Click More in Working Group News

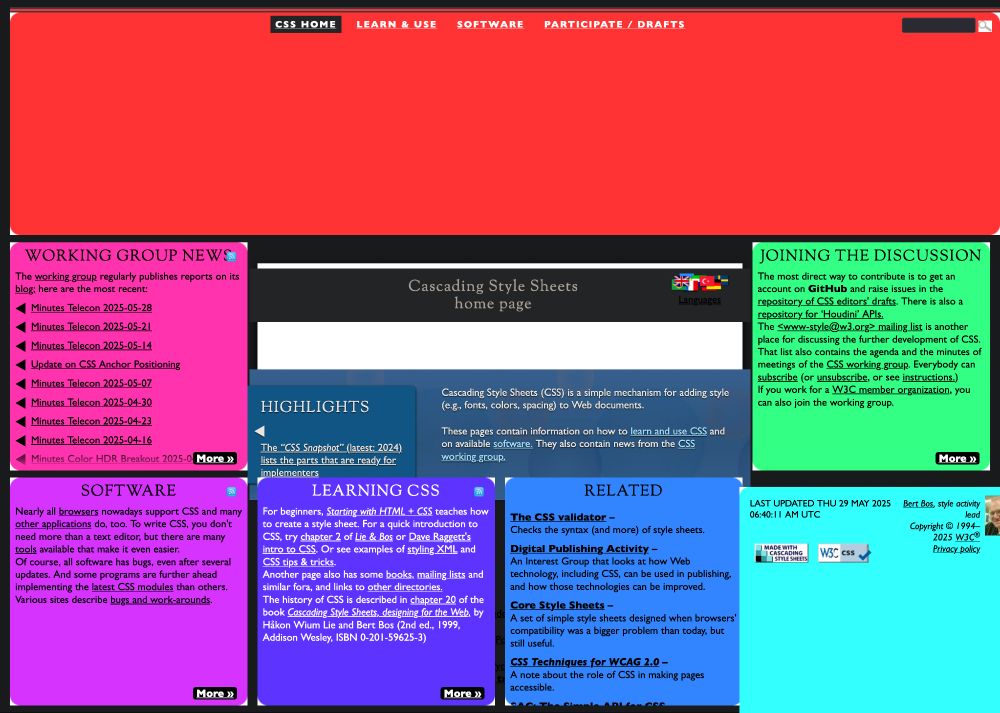tap(215, 459)
